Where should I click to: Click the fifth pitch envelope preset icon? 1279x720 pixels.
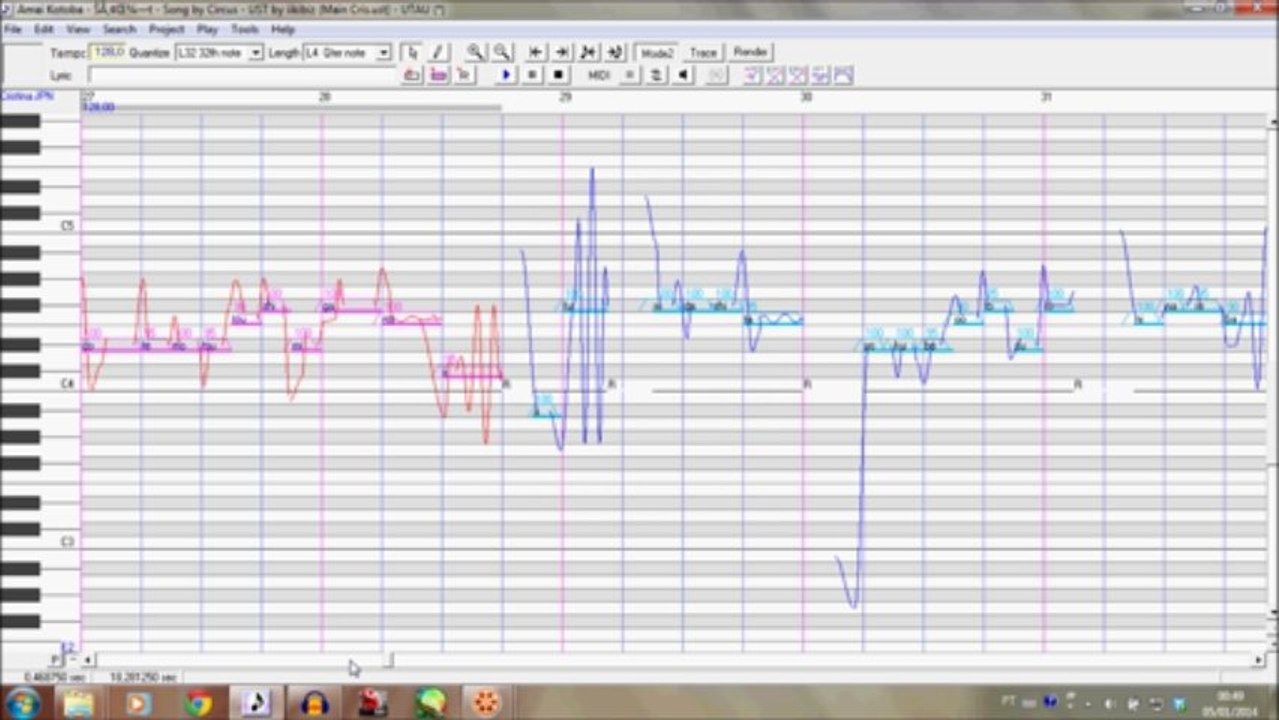tap(843, 75)
